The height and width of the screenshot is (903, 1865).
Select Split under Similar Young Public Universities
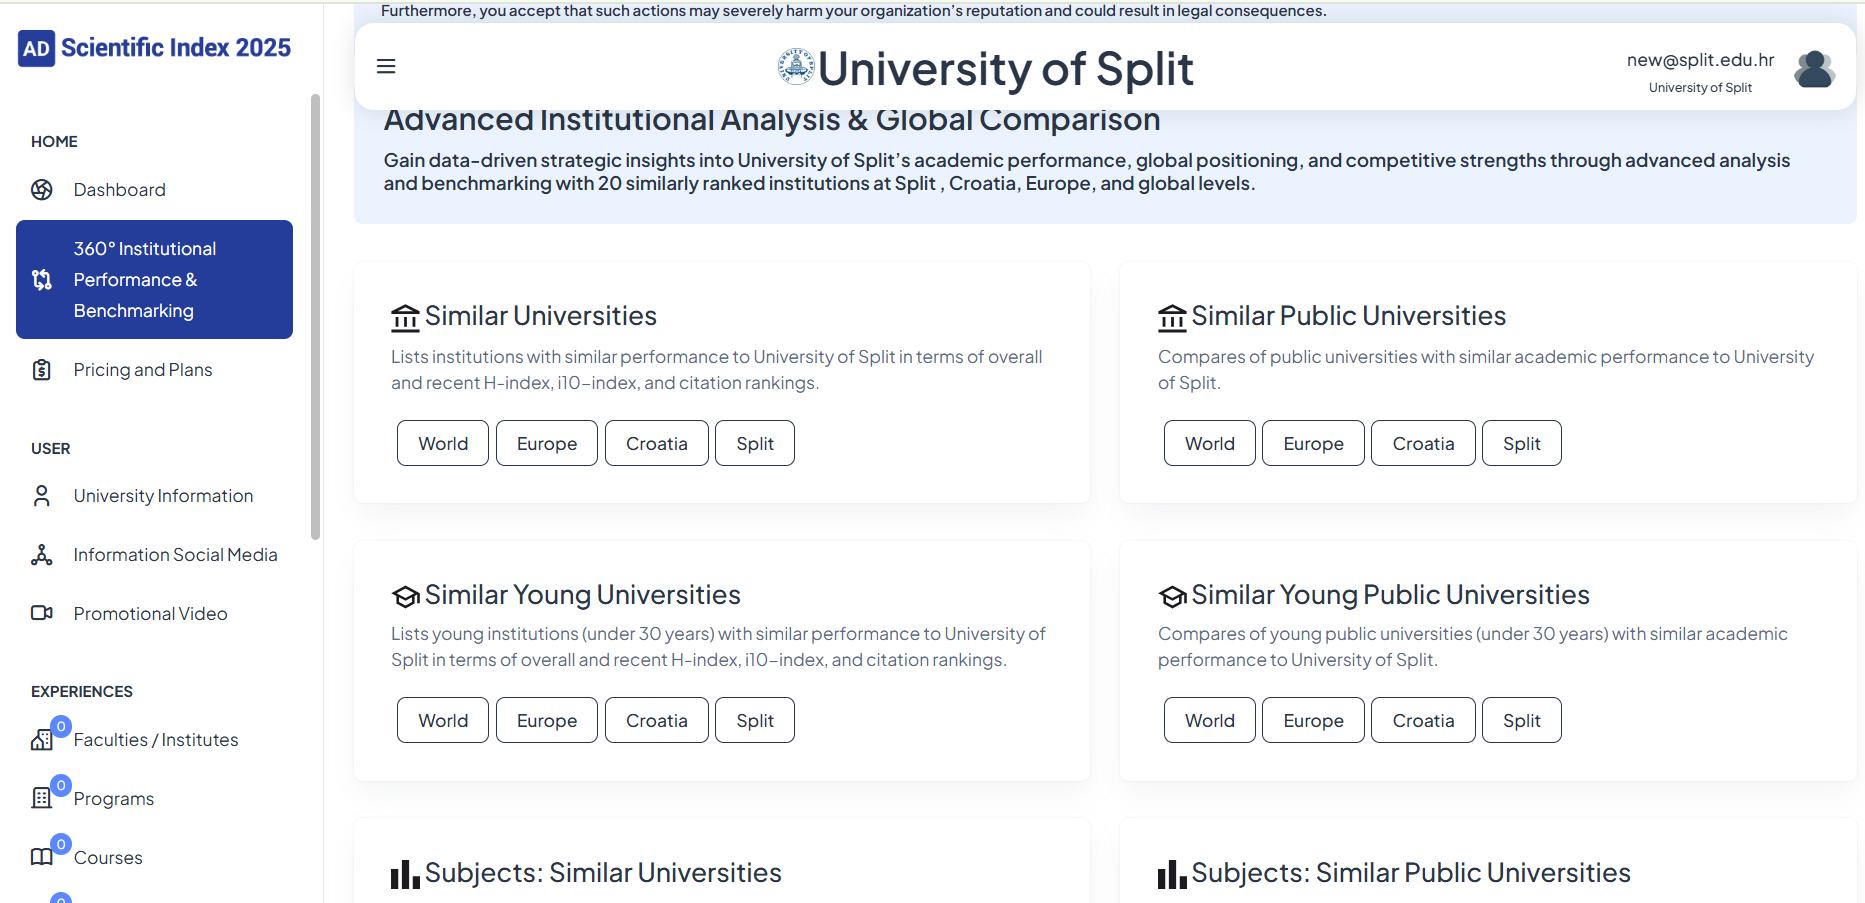pyautogui.click(x=1521, y=720)
